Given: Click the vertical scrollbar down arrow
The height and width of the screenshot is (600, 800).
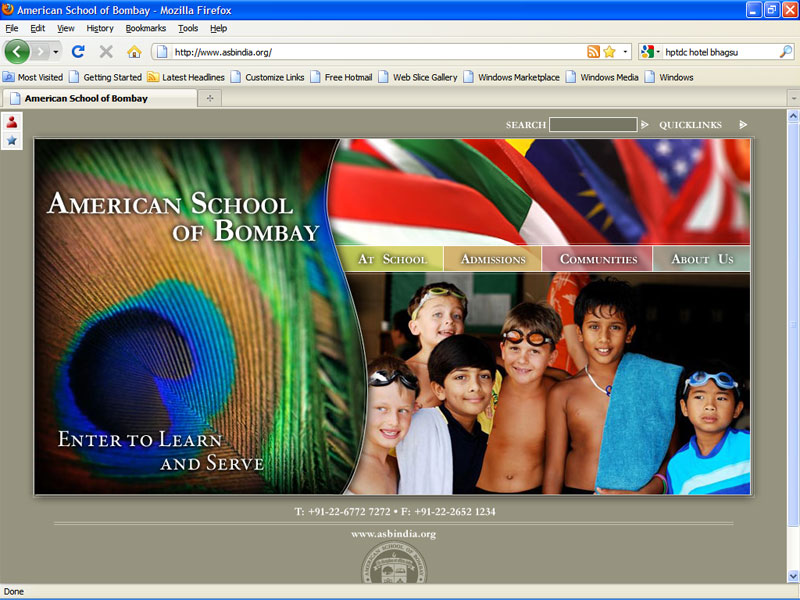Looking at the screenshot, I should [x=793, y=576].
